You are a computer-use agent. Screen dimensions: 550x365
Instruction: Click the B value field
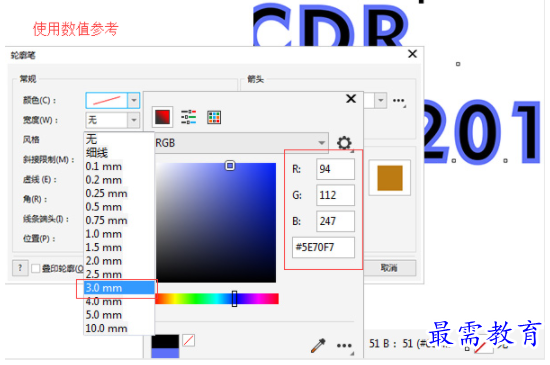(x=335, y=221)
